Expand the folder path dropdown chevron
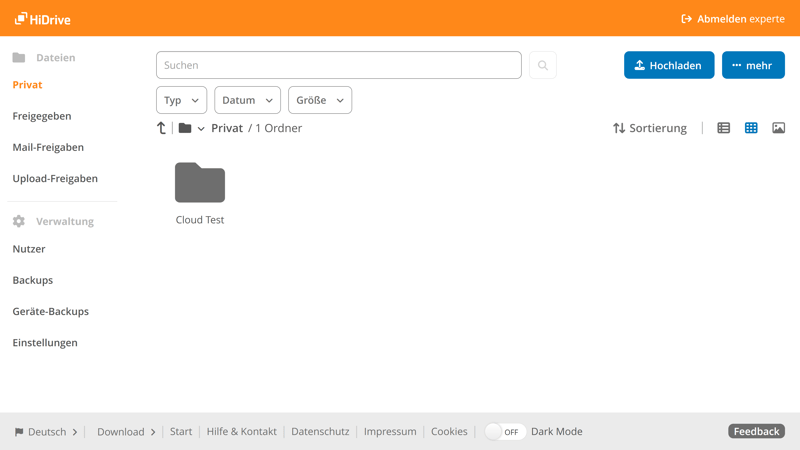 [x=201, y=129]
